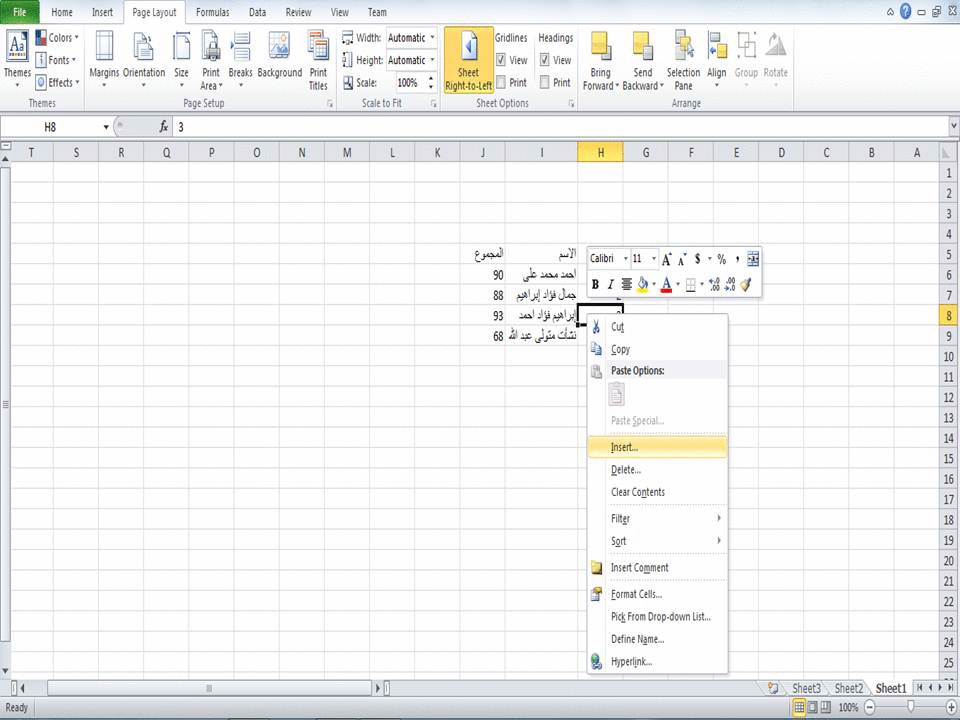The height and width of the screenshot is (720, 960).
Task: Select Copy in the context menu
Action: coord(658,350)
